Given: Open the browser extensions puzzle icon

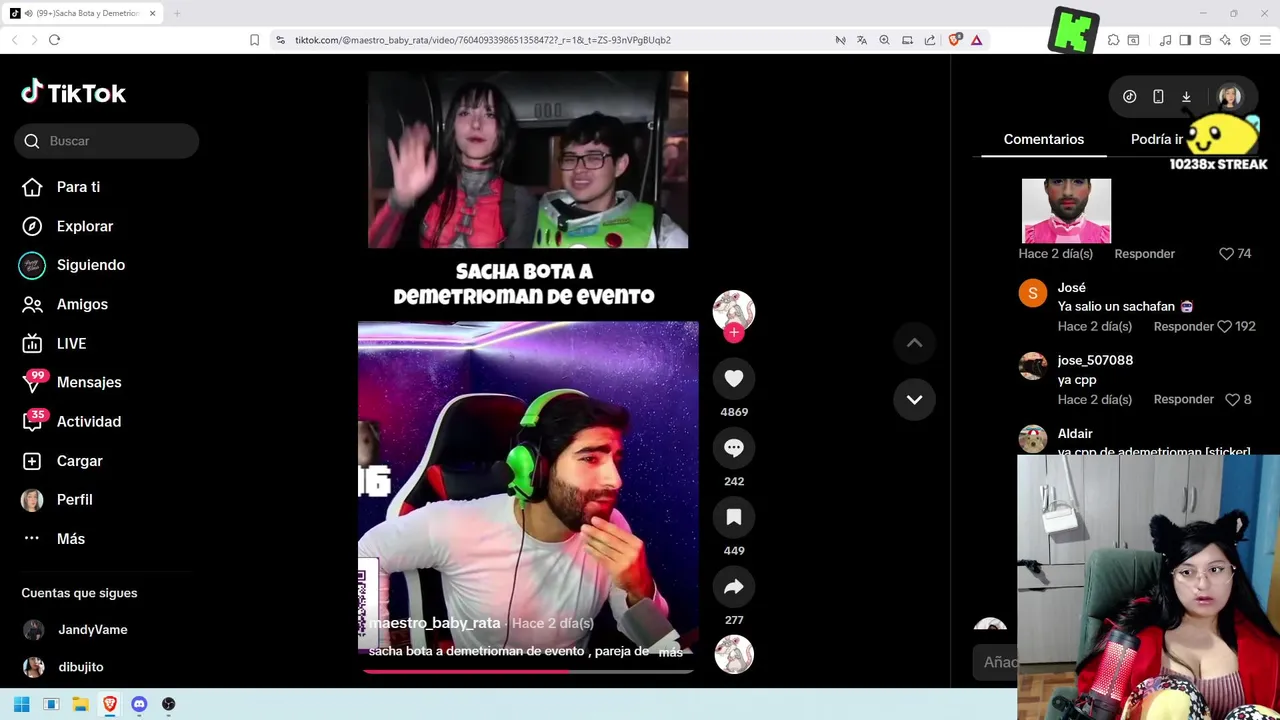Looking at the screenshot, I should click(x=1113, y=40).
